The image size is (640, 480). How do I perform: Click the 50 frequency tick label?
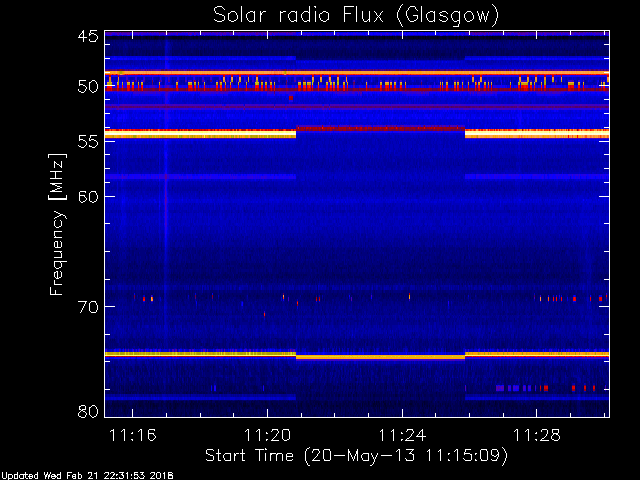(x=88, y=87)
